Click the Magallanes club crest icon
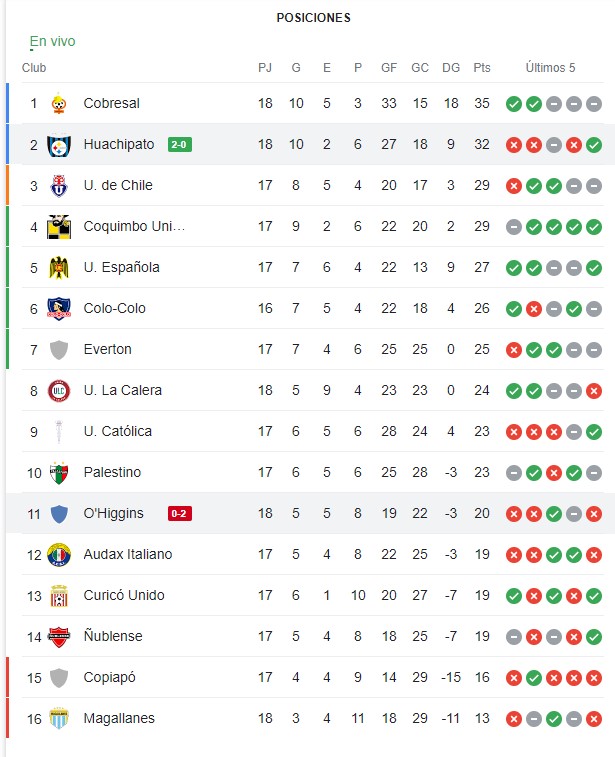This screenshot has width=615, height=757. [59, 719]
